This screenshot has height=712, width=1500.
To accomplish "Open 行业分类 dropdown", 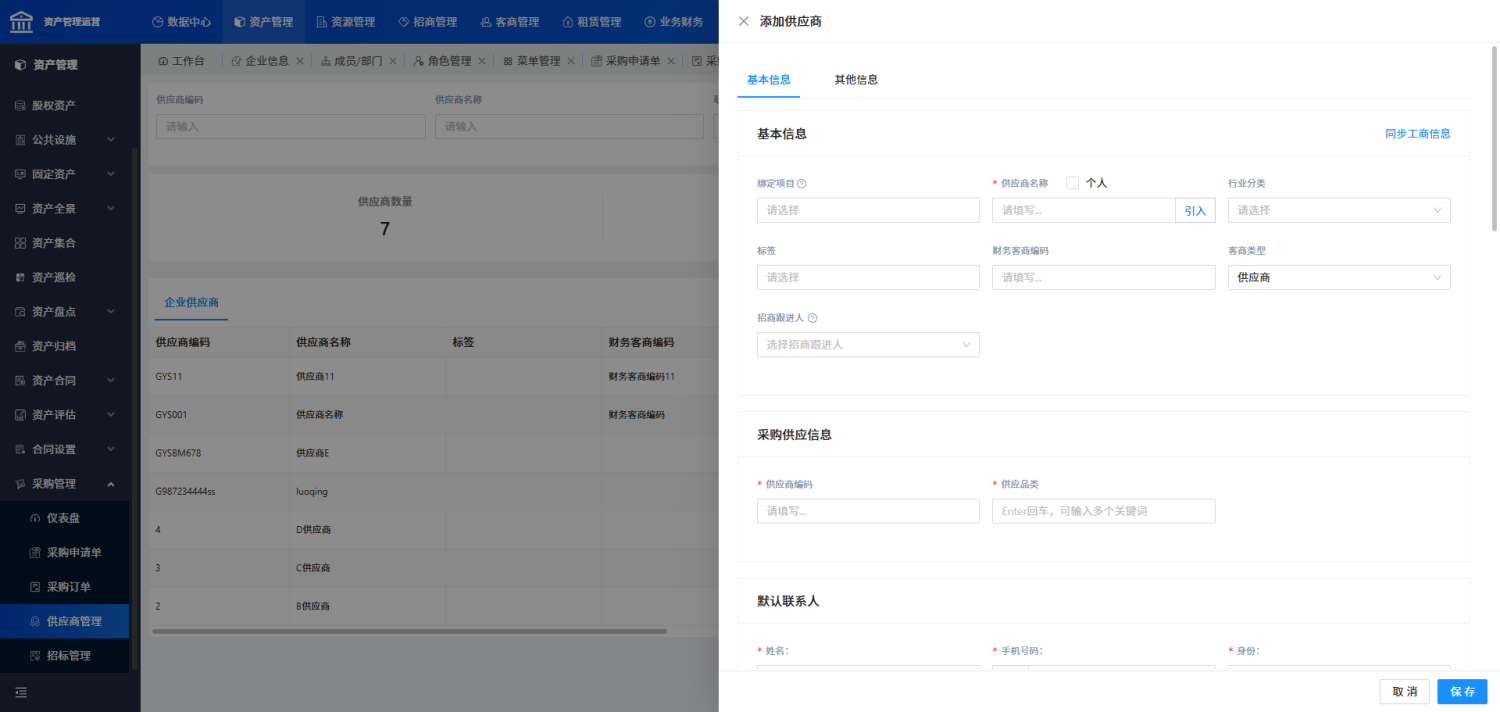I will pyautogui.click(x=1339, y=210).
